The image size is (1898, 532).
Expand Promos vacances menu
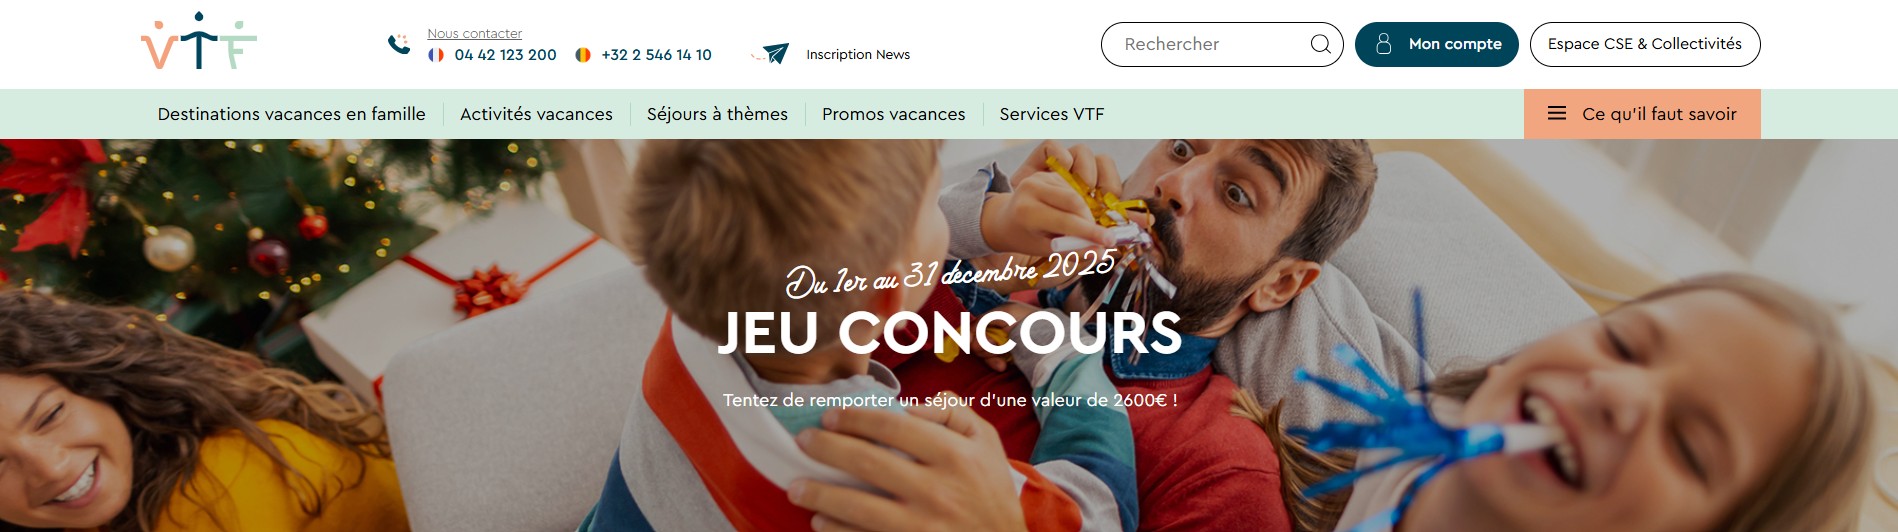point(894,114)
